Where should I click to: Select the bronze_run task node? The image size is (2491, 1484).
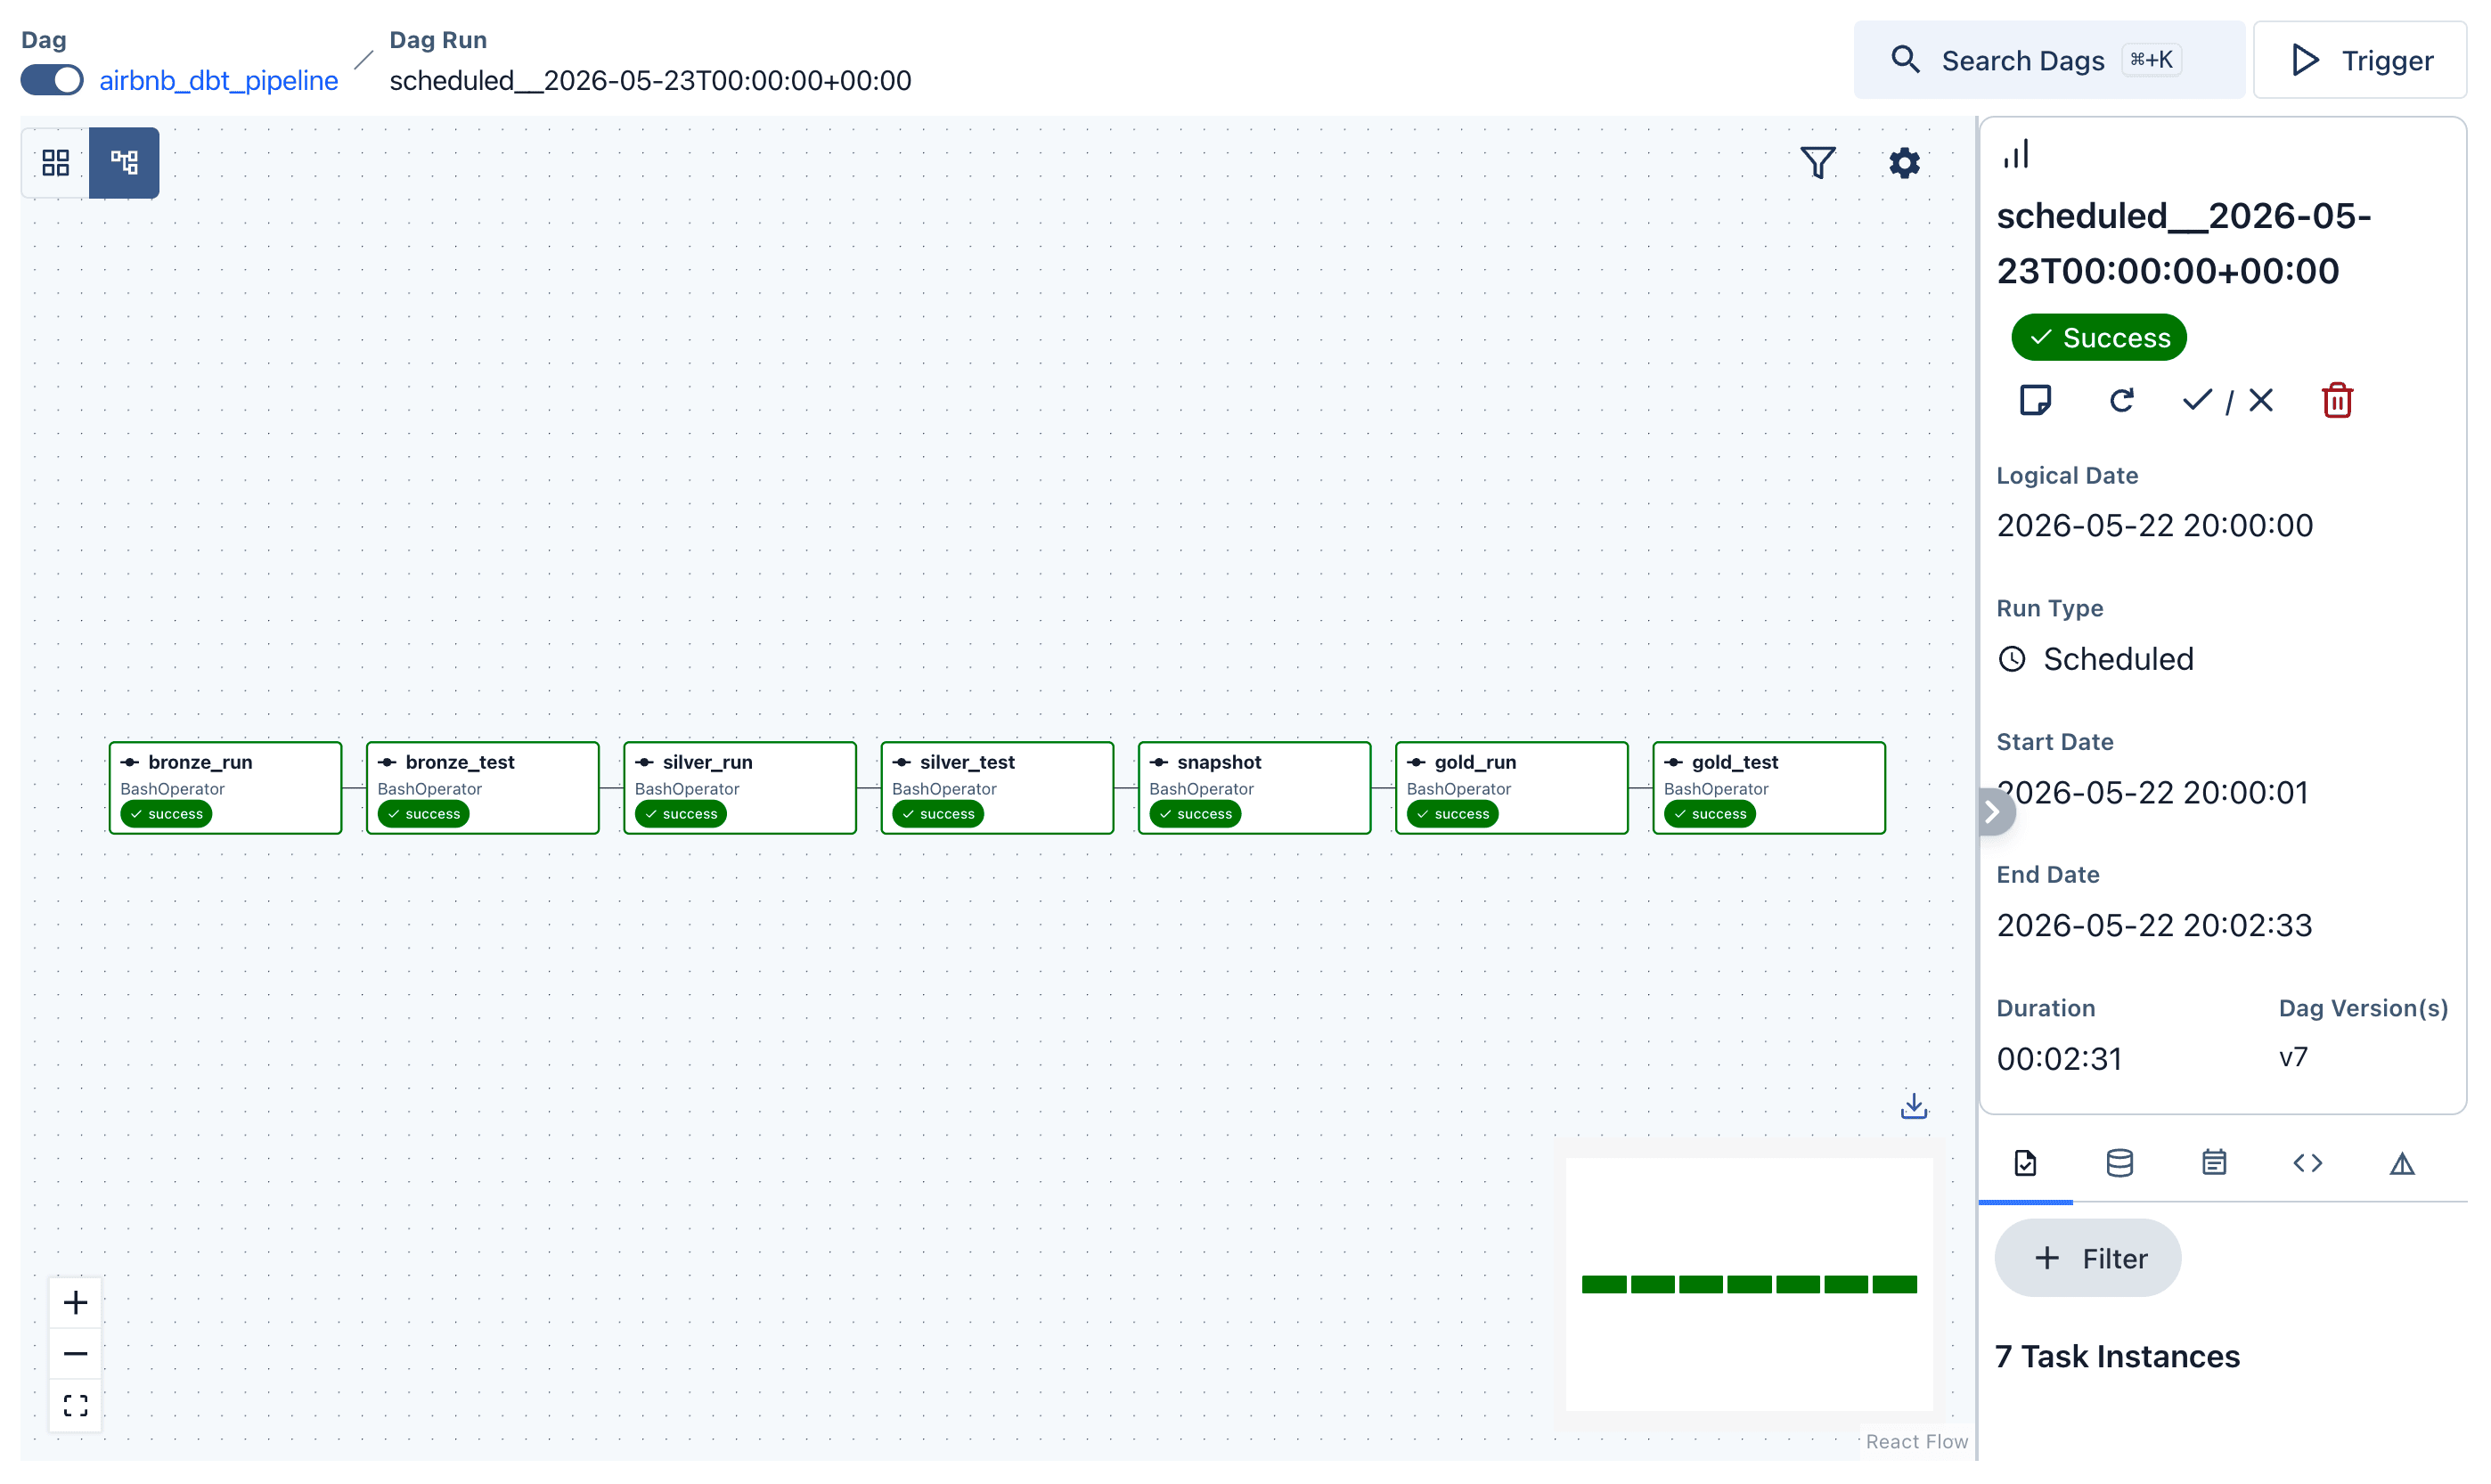[226, 788]
